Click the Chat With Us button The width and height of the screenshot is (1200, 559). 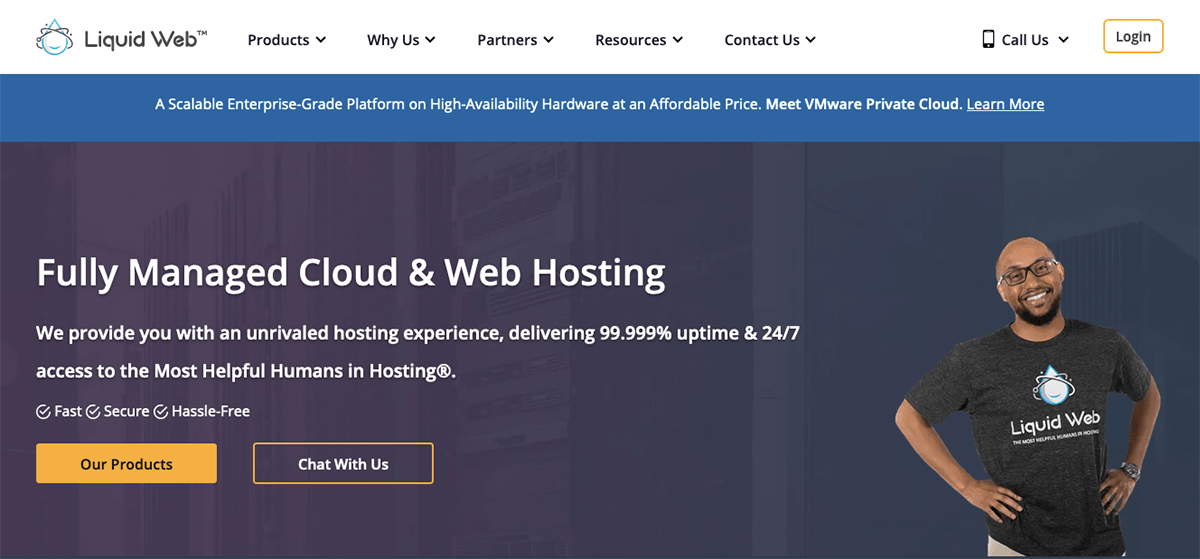[x=343, y=464]
